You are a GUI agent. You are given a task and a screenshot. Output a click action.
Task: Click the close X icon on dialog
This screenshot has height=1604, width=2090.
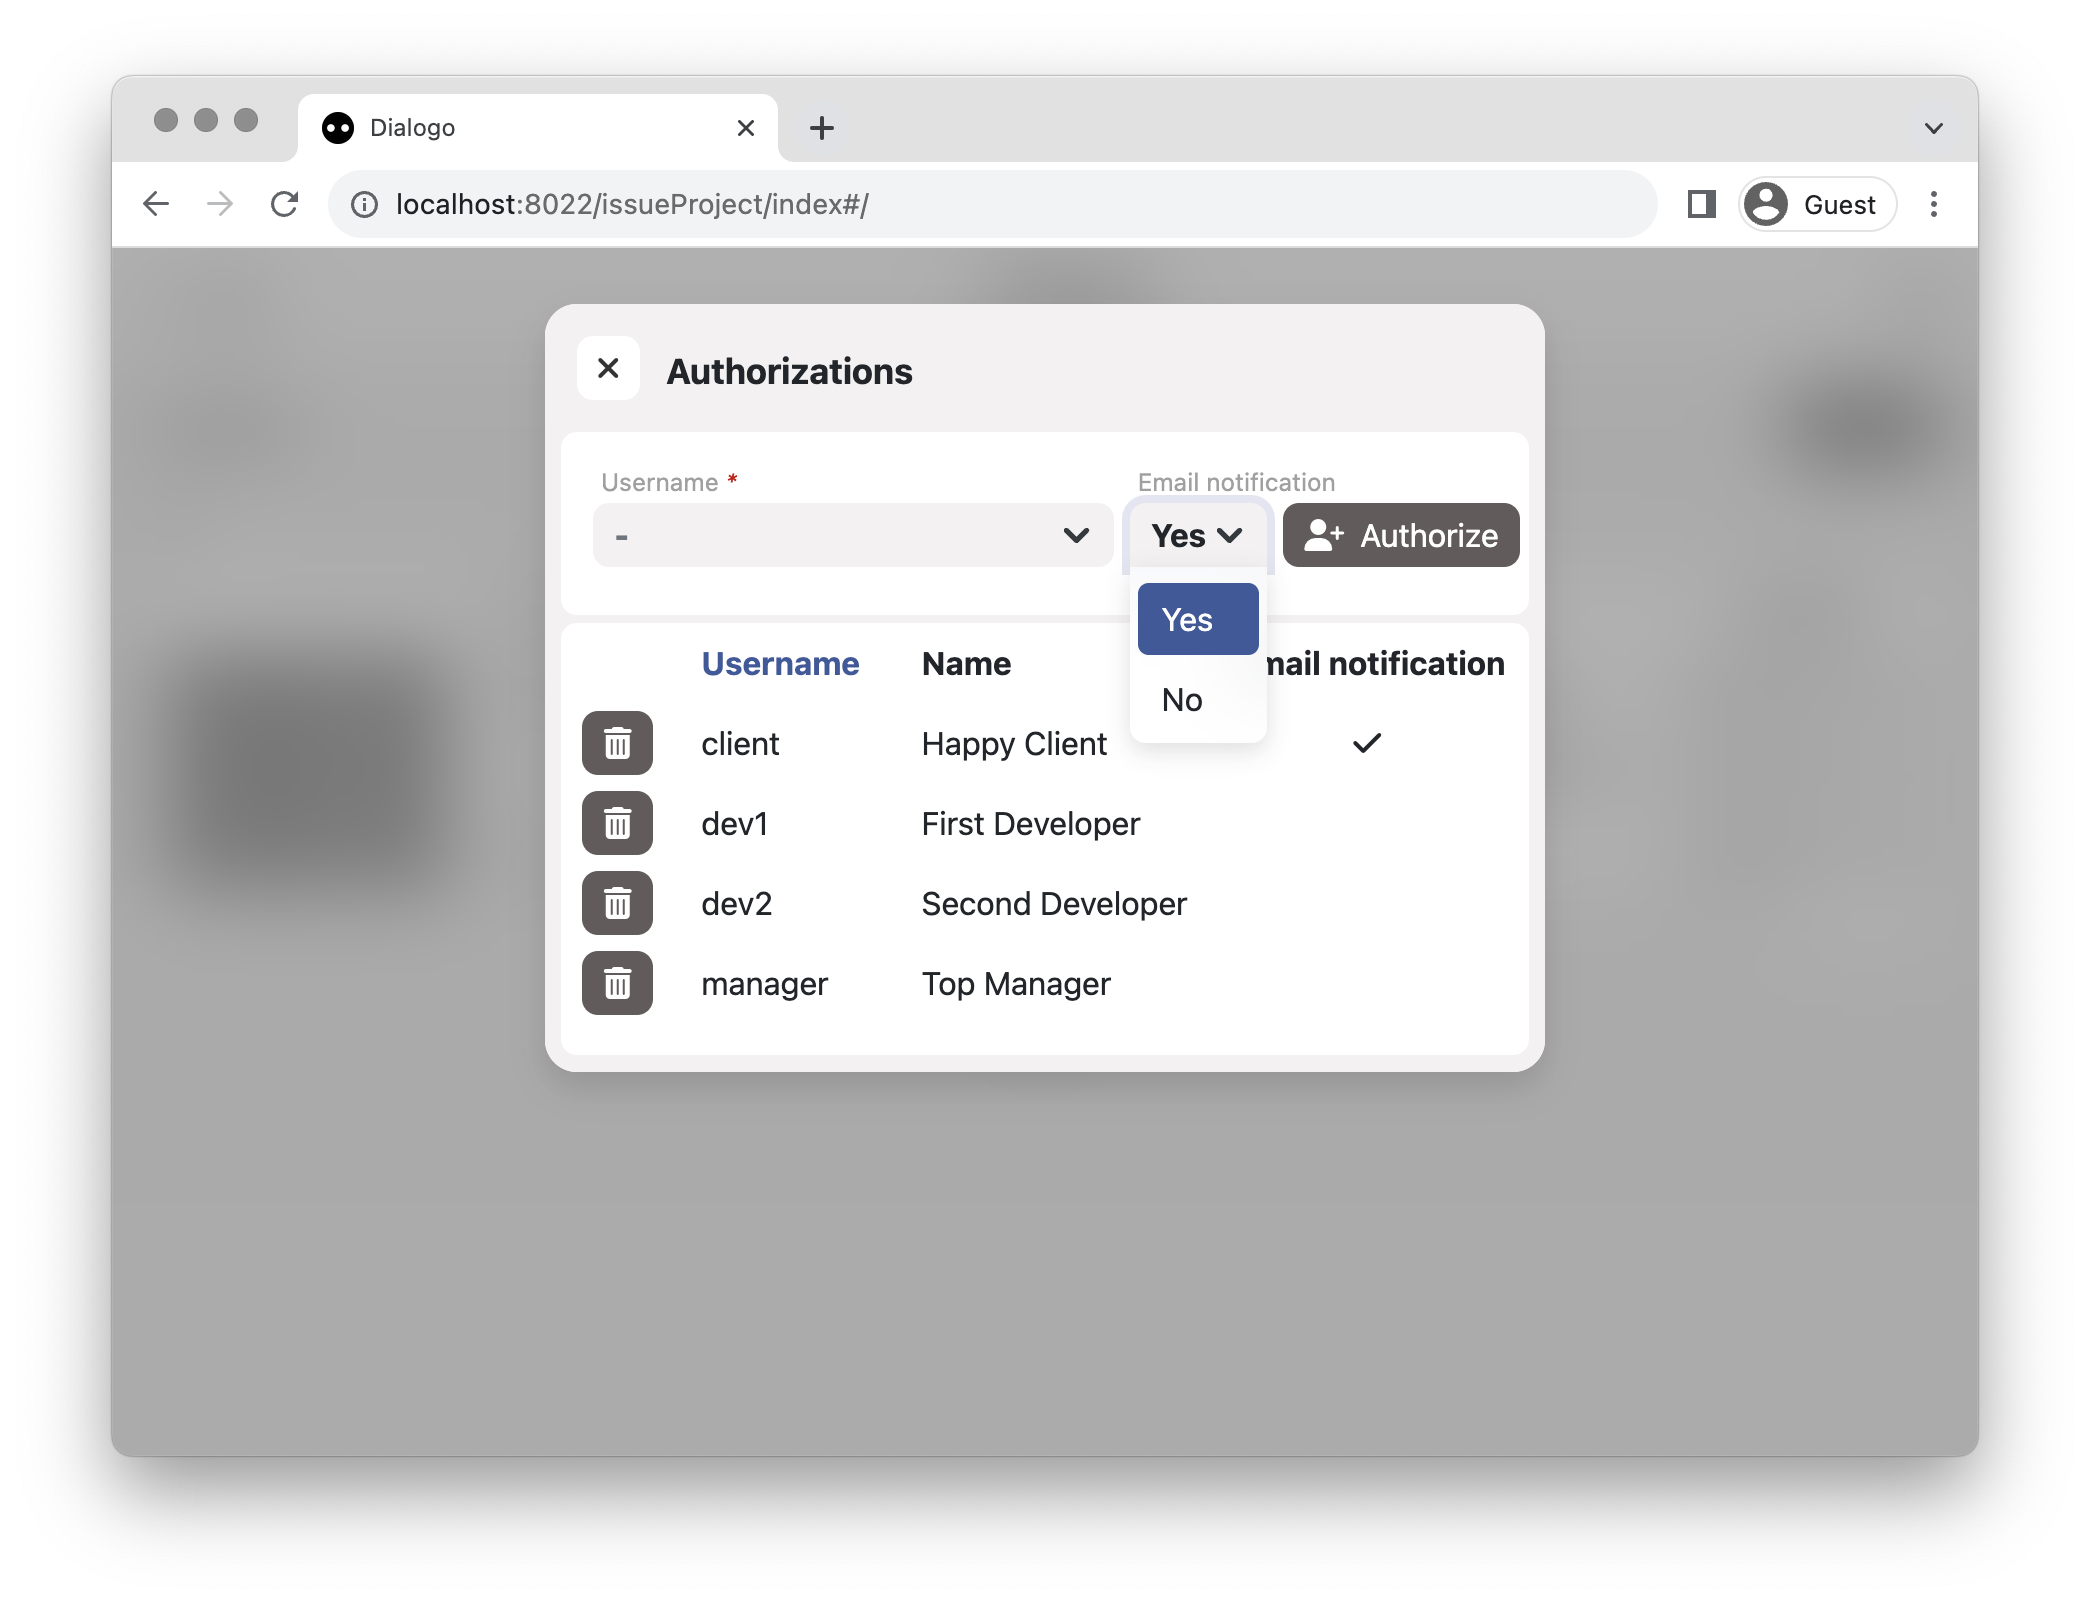click(610, 369)
